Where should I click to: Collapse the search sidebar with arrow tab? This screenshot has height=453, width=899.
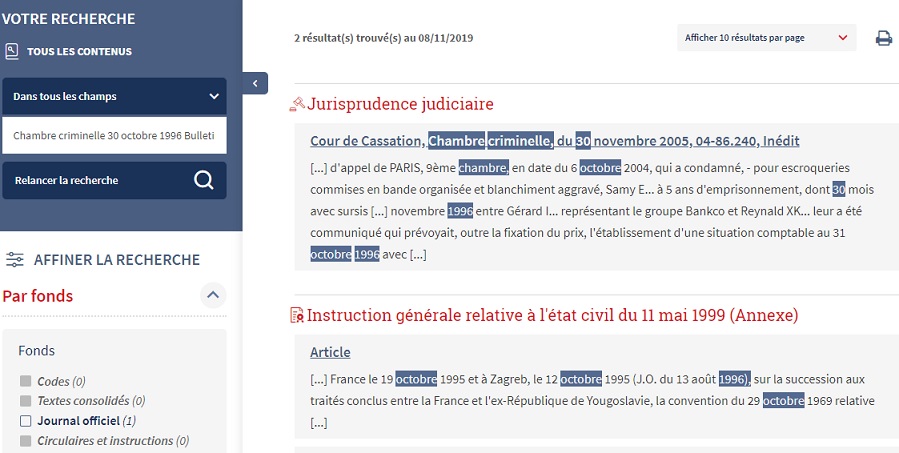(x=255, y=83)
